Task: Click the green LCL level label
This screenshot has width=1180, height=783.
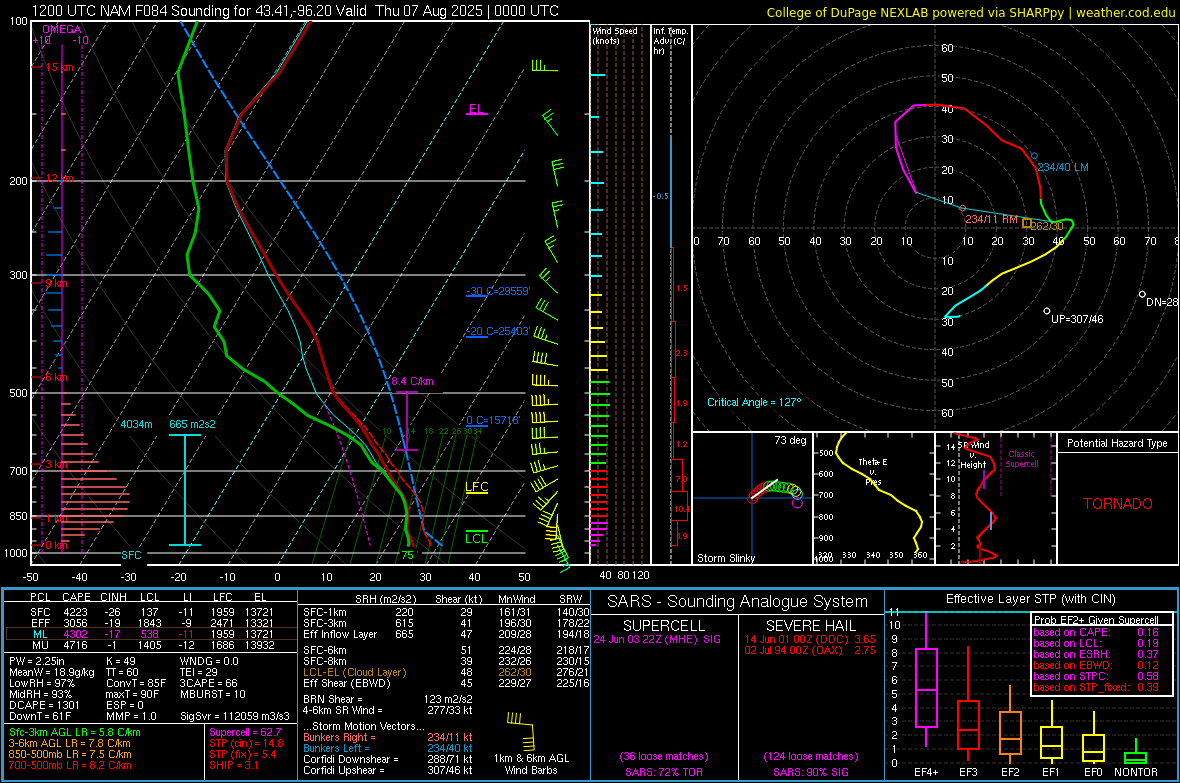Action: click(476, 538)
